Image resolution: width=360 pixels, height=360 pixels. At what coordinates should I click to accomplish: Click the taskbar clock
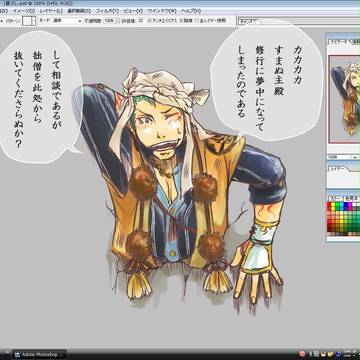click(351, 354)
